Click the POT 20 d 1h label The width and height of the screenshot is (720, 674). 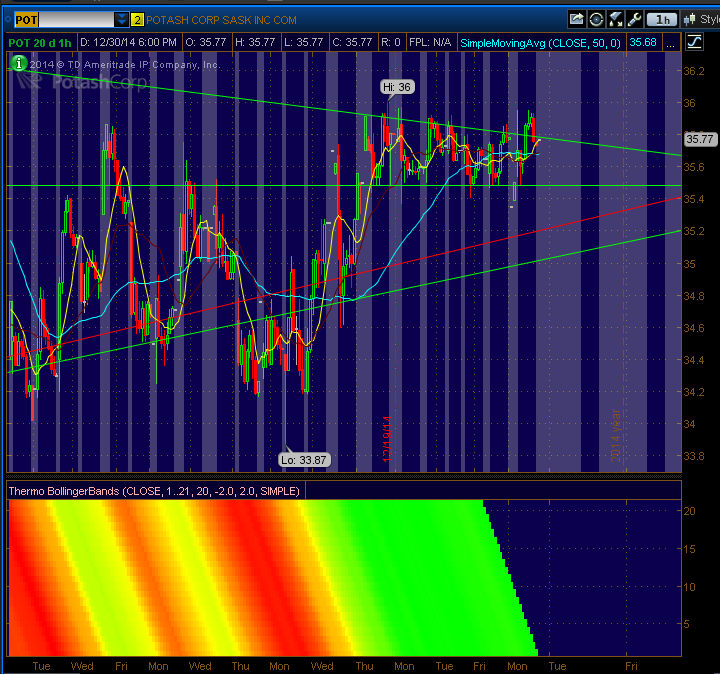40,43
